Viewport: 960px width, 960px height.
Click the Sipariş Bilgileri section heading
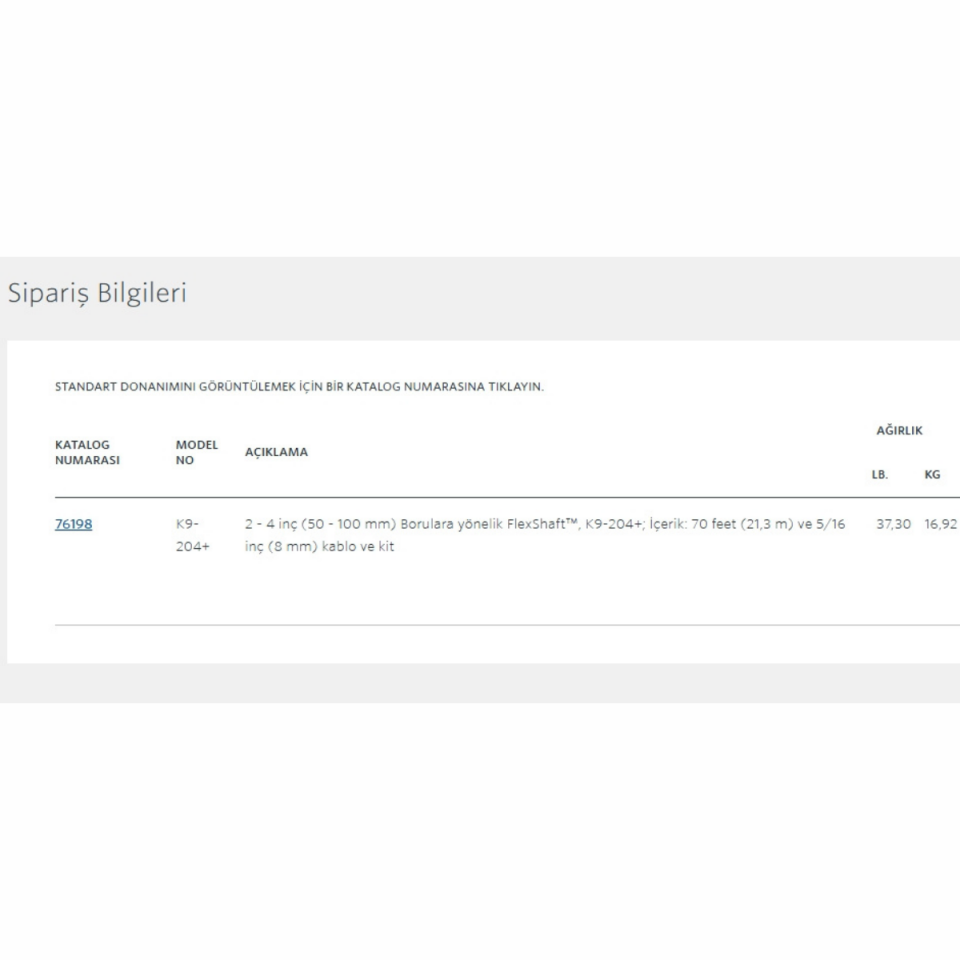pos(97,294)
